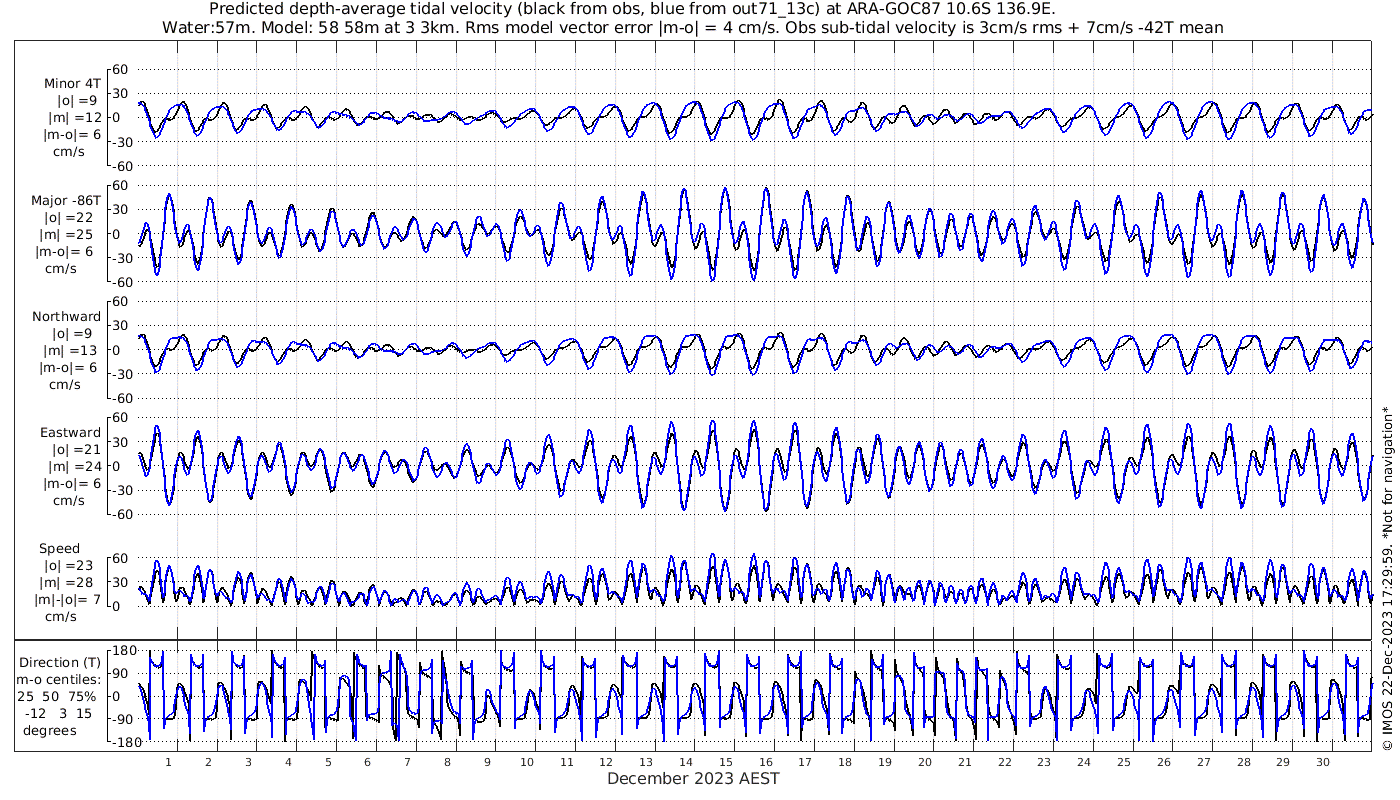
Task: Select the 'Northward' panel label
Action: [66, 317]
